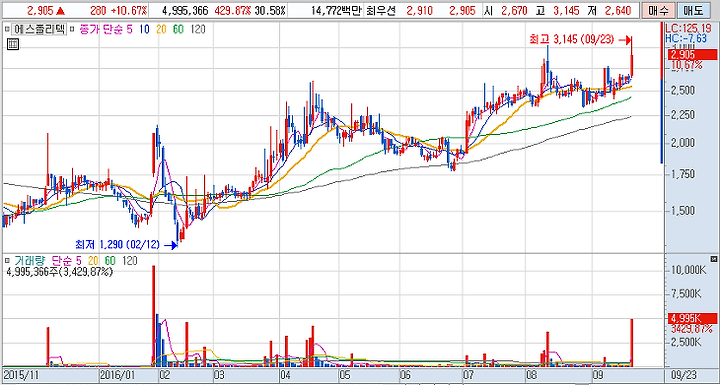This screenshot has height=385, width=720.
Task: Select the volume 60 moving-average legend
Action: pos(111,261)
